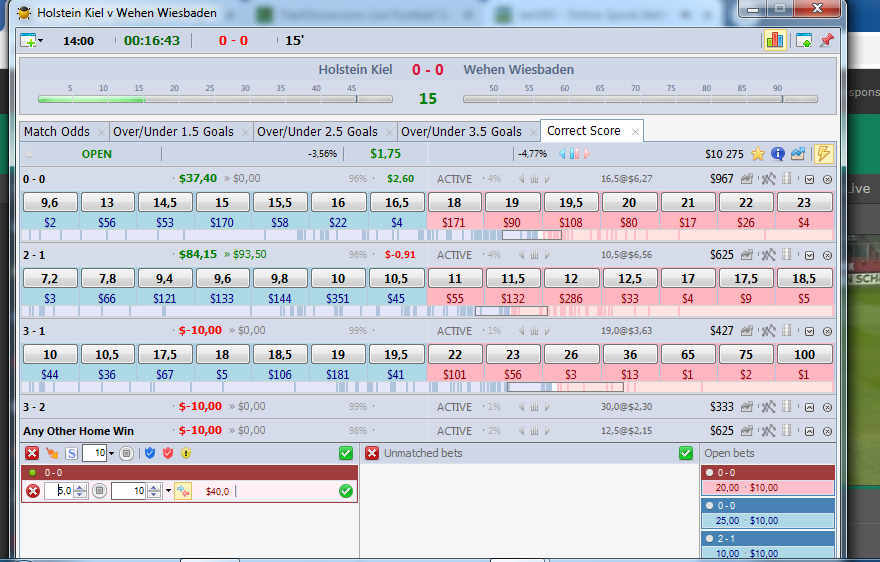
Task: Toggle the lightning one-click betting icon
Action: [823, 153]
